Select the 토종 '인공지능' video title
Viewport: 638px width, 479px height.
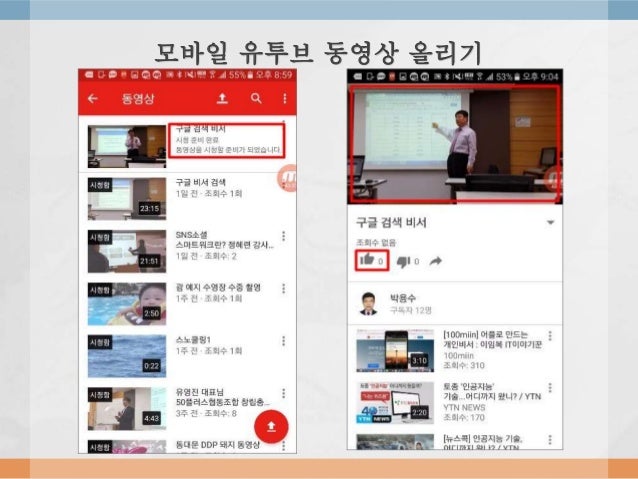(492, 391)
